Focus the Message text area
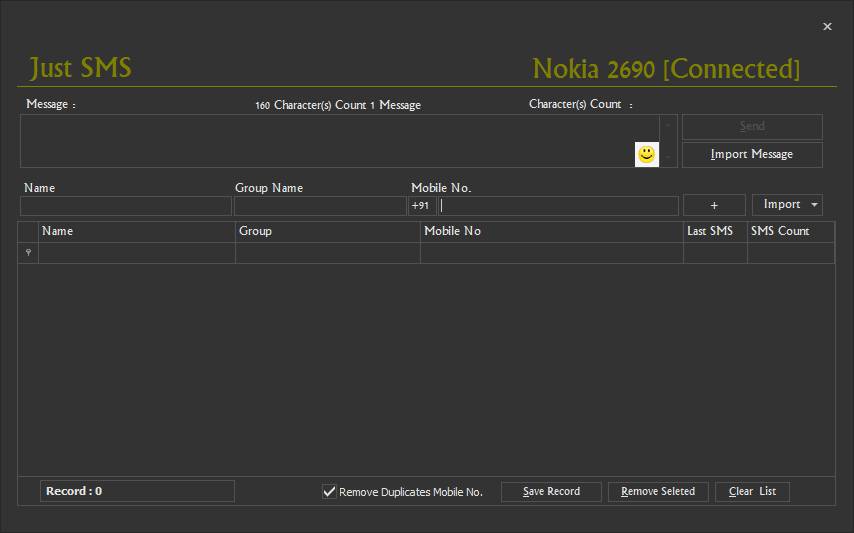Image resolution: width=854 pixels, height=533 pixels. click(x=340, y=141)
